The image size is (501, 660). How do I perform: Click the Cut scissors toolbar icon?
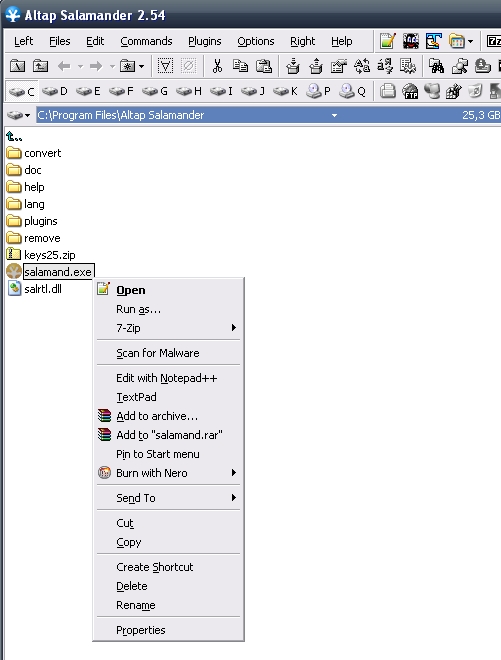point(217,66)
